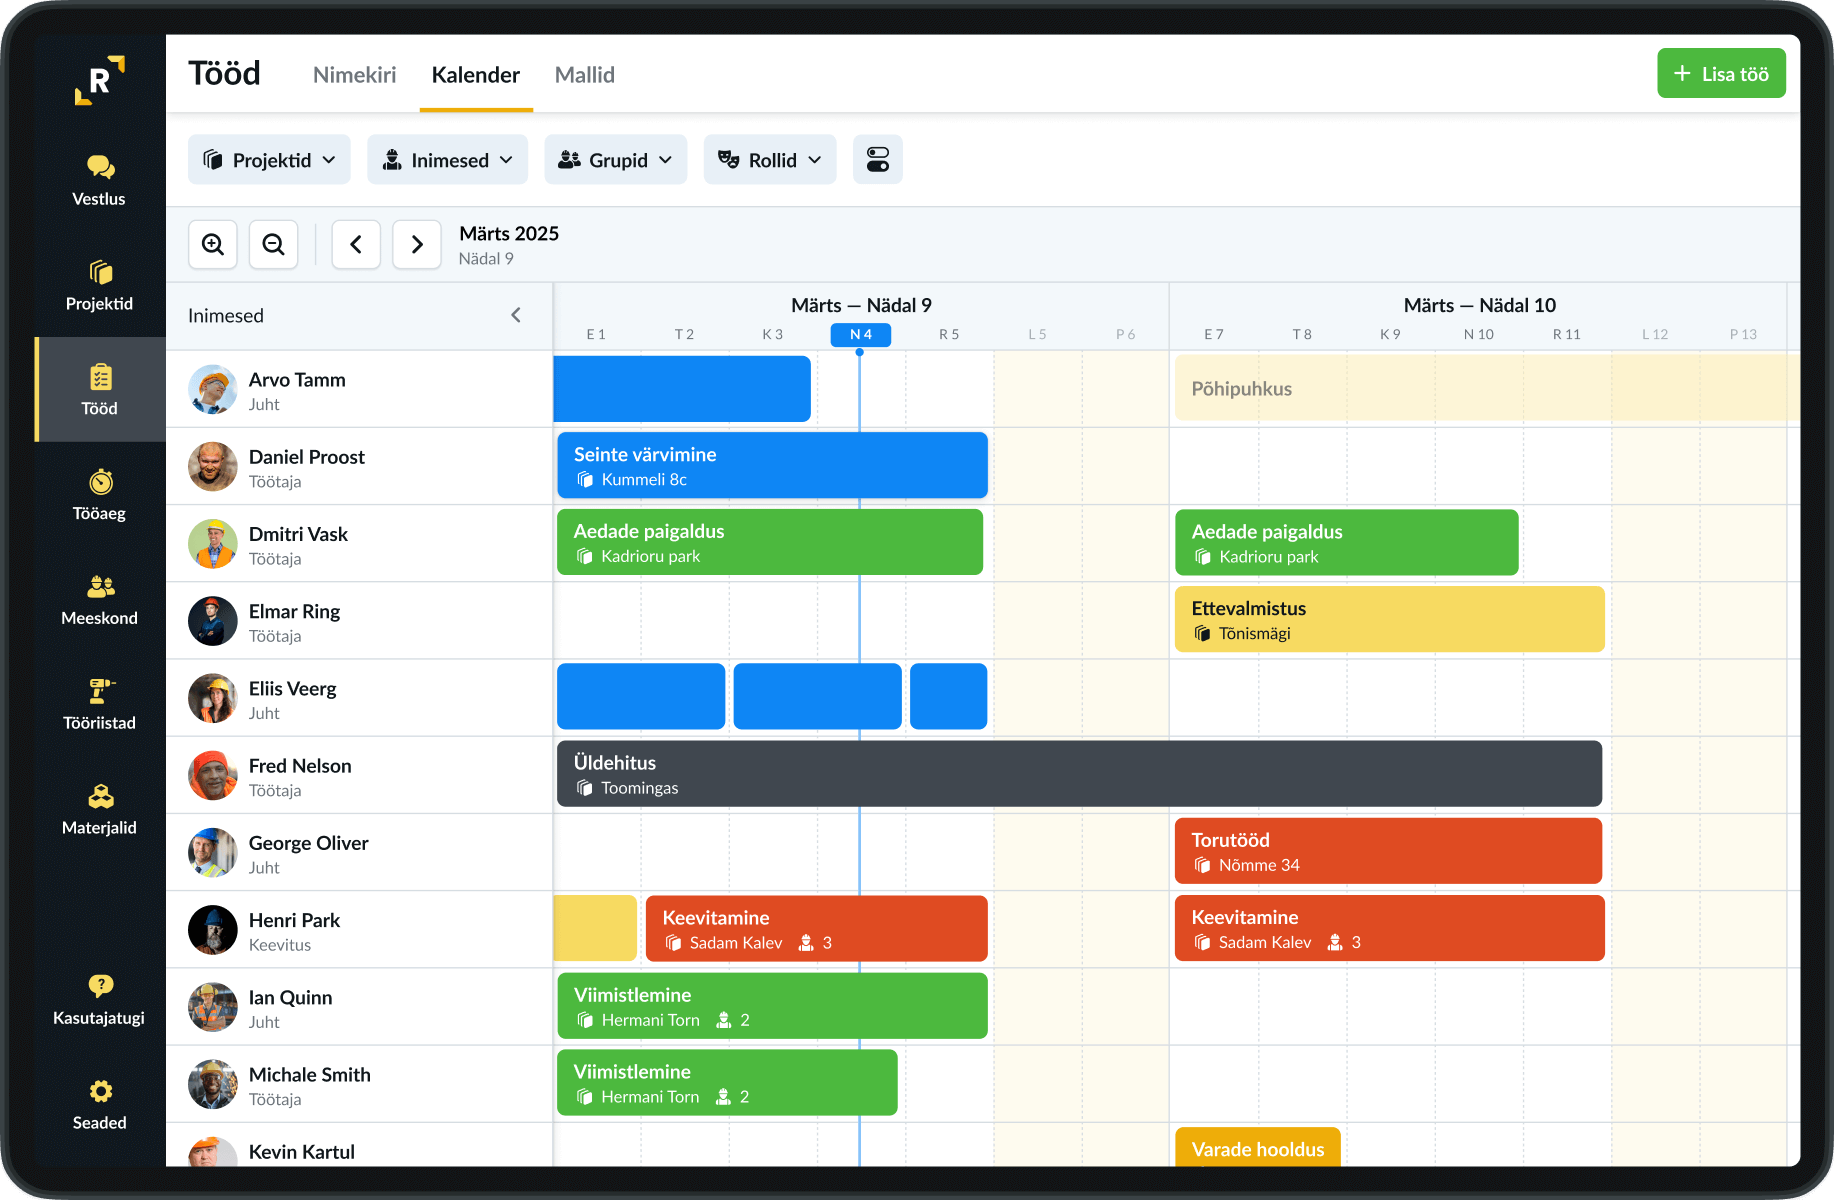This screenshot has height=1200, width=1834.
Task: Collapse the Inimesed panel chevron
Action: (516, 315)
